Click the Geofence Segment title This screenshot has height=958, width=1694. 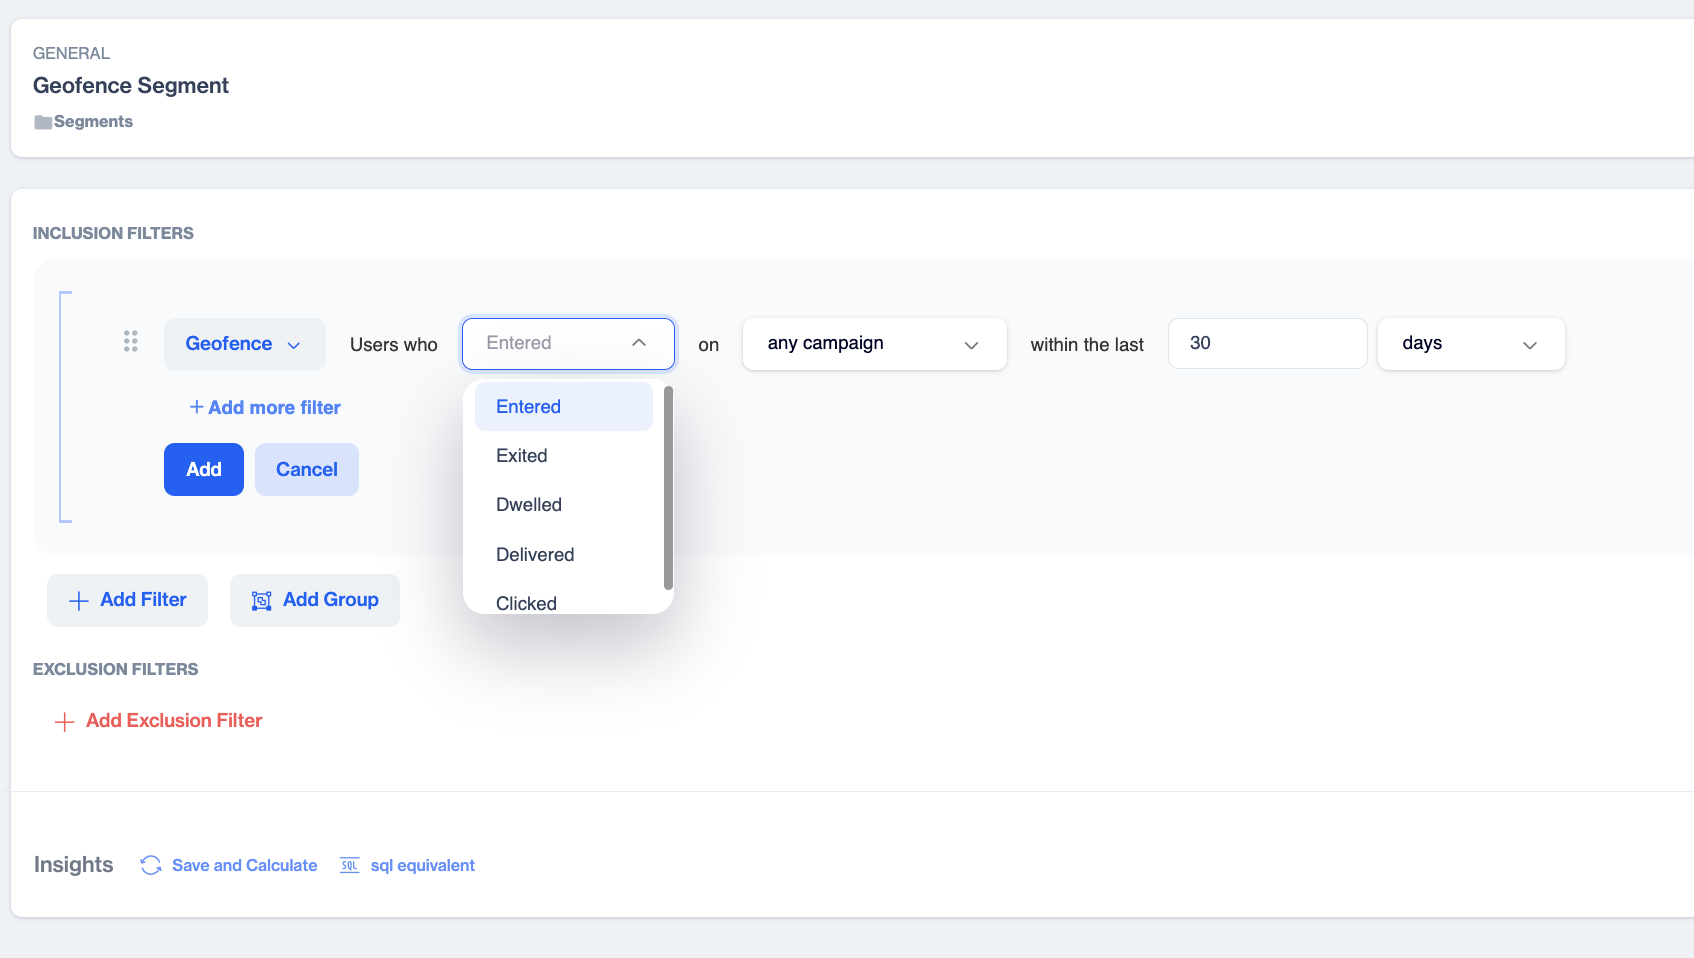click(131, 86)
